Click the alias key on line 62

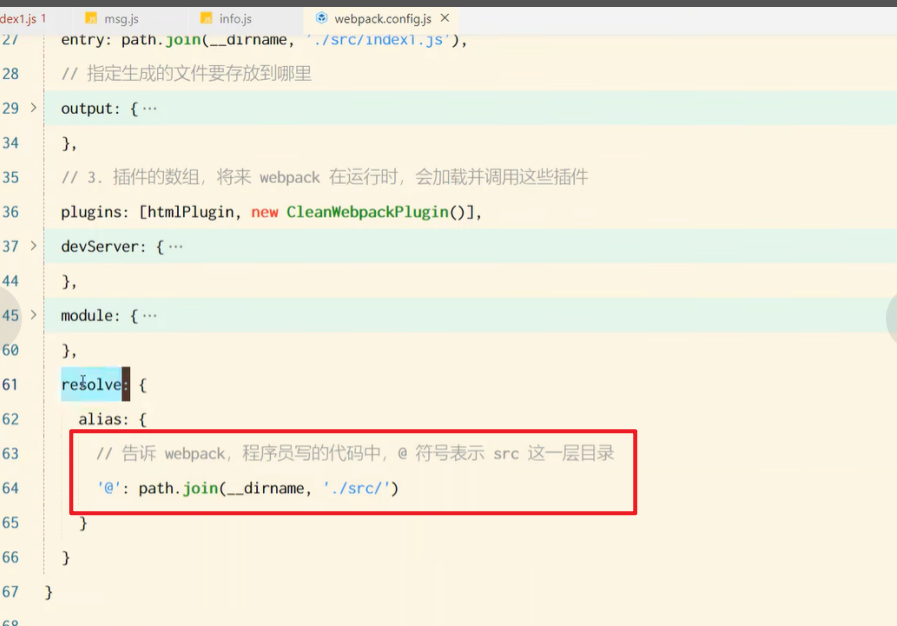click(100, 419)
